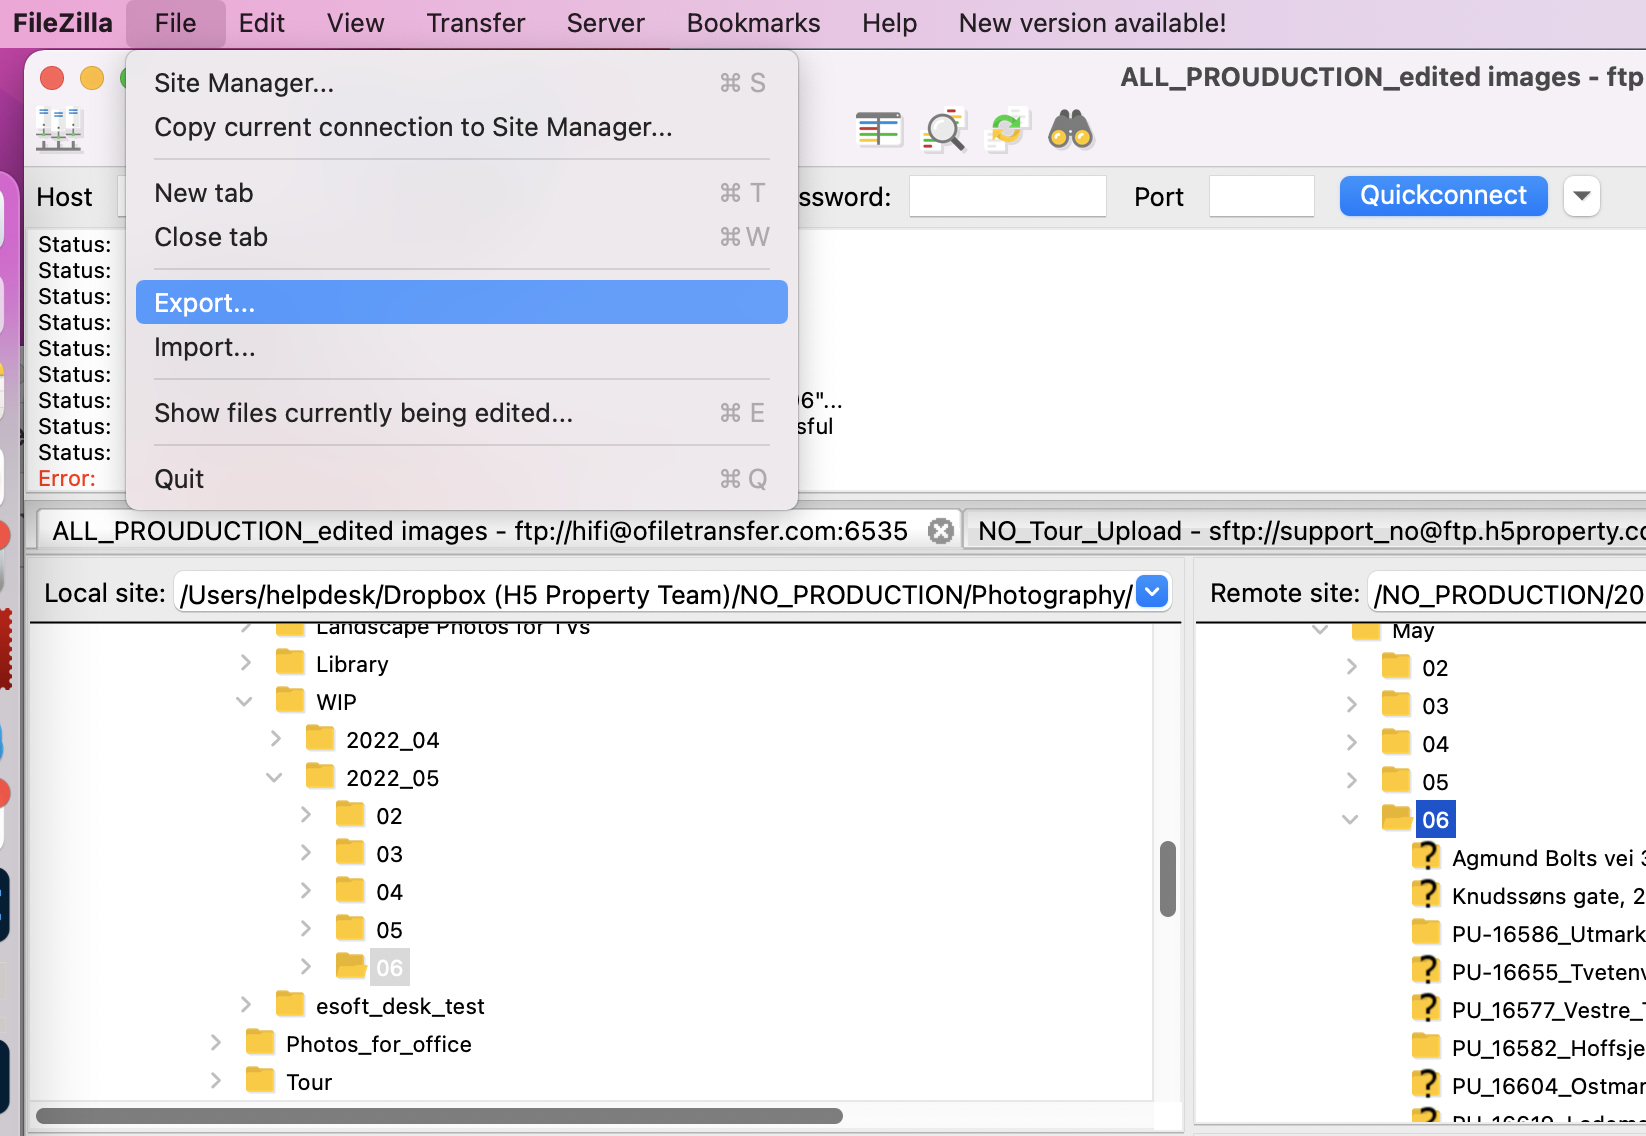Choose Export... from the File menu

462,302
